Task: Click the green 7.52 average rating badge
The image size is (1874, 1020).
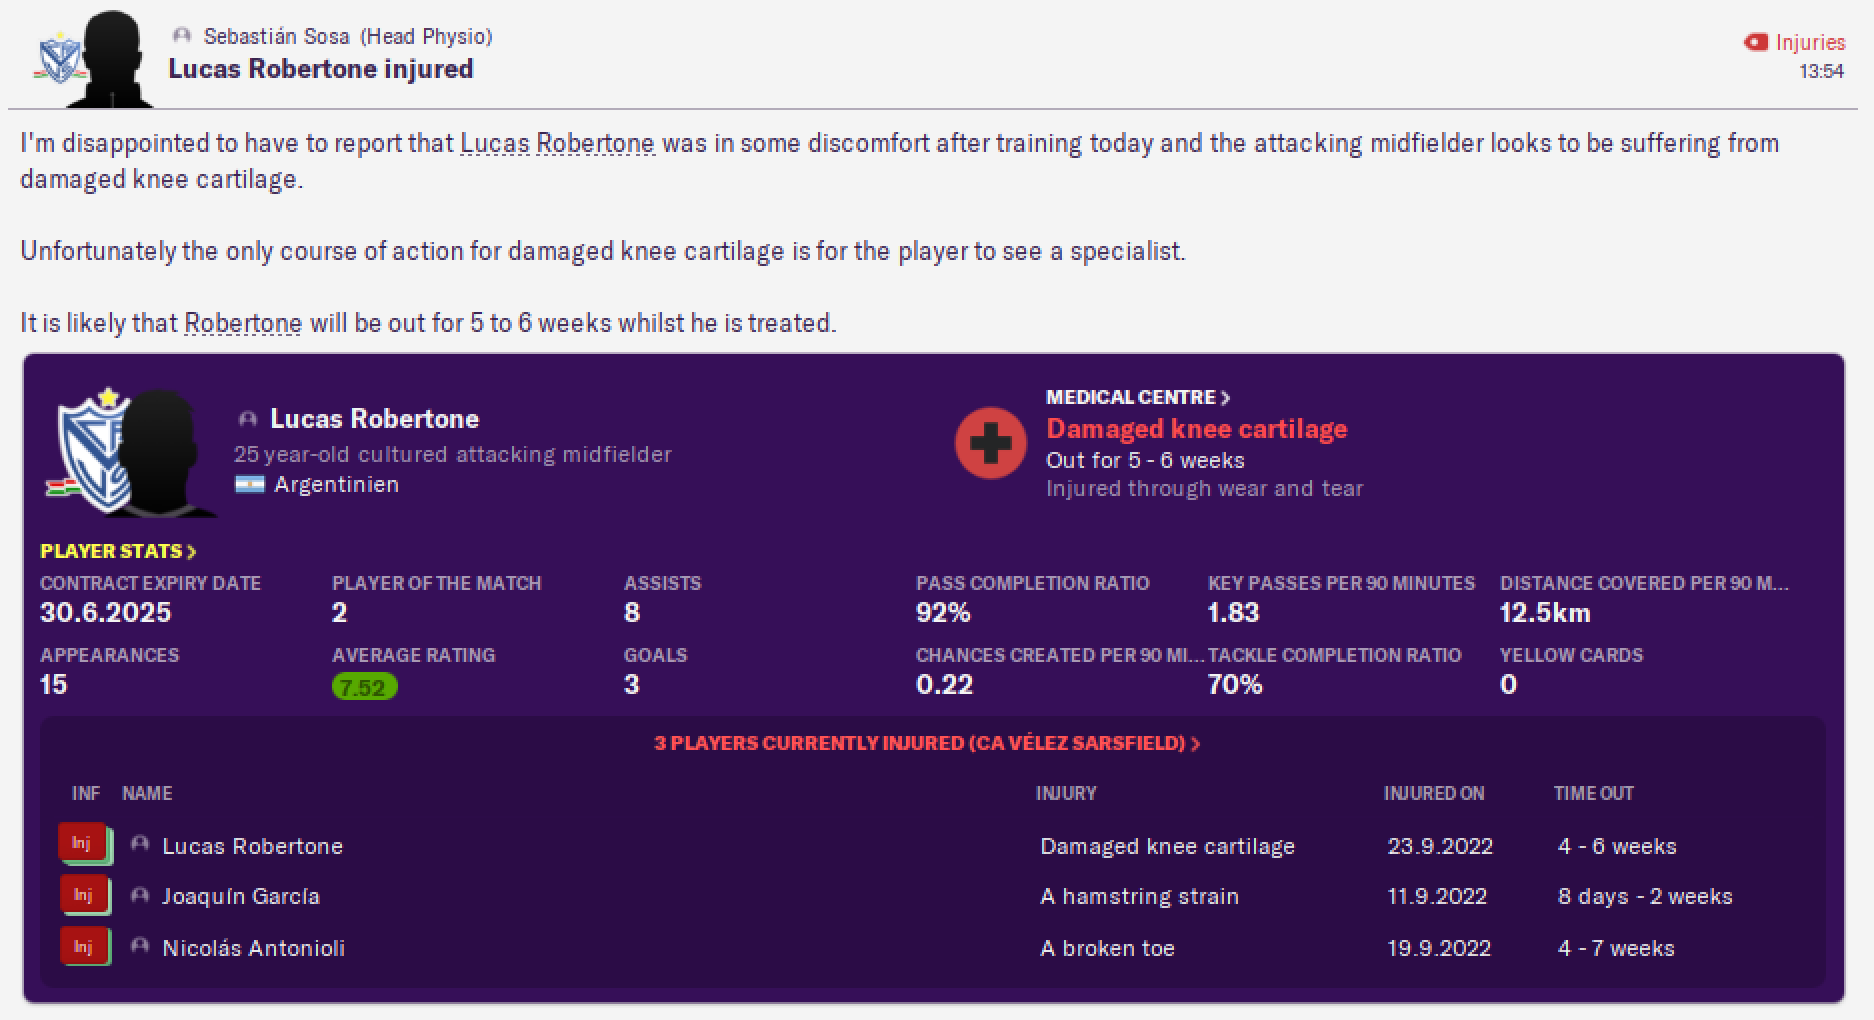Action: tap(364, 687)
